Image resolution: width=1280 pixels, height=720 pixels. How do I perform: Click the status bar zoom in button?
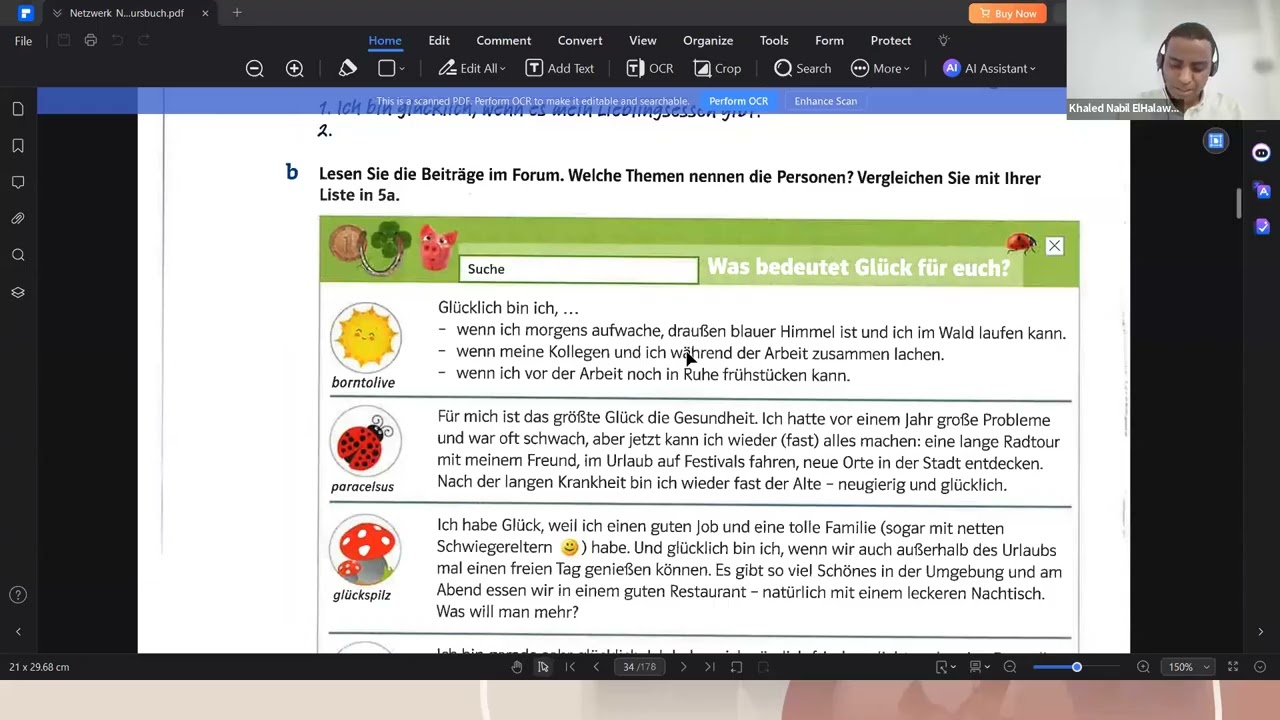pyautogui.click(x=1143, y=667)
